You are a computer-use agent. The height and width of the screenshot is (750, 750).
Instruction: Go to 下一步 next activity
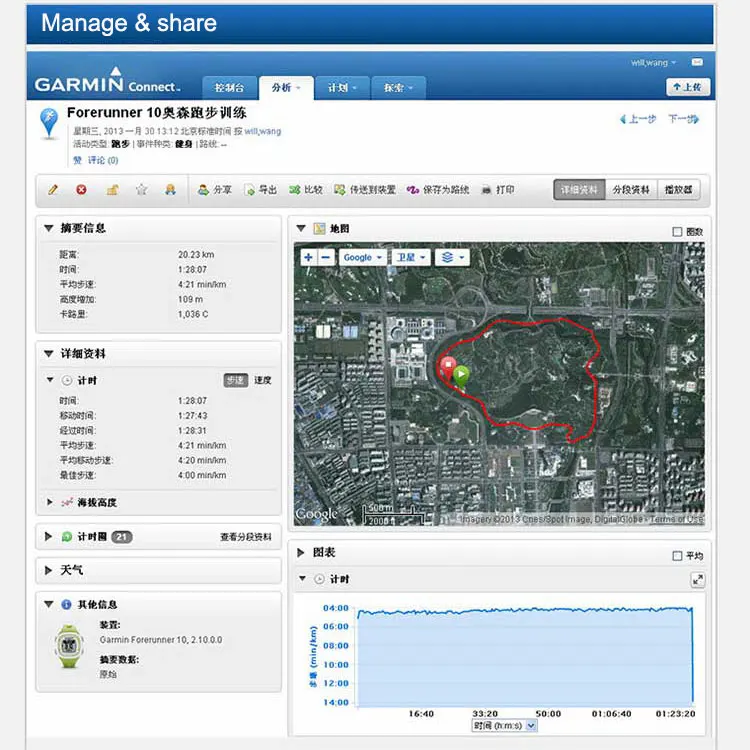(x=684, y=119)
